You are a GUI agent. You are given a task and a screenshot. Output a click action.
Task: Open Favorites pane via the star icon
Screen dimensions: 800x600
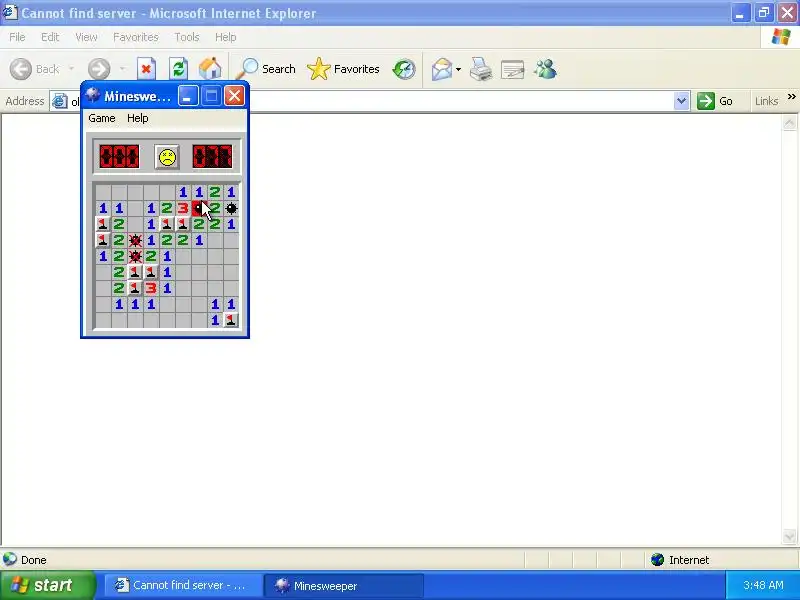pos(319,69)
